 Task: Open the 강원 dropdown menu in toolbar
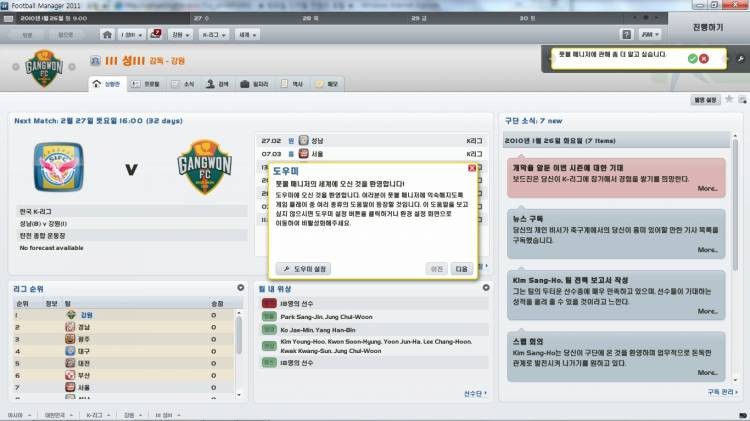[x=181, y=33]
